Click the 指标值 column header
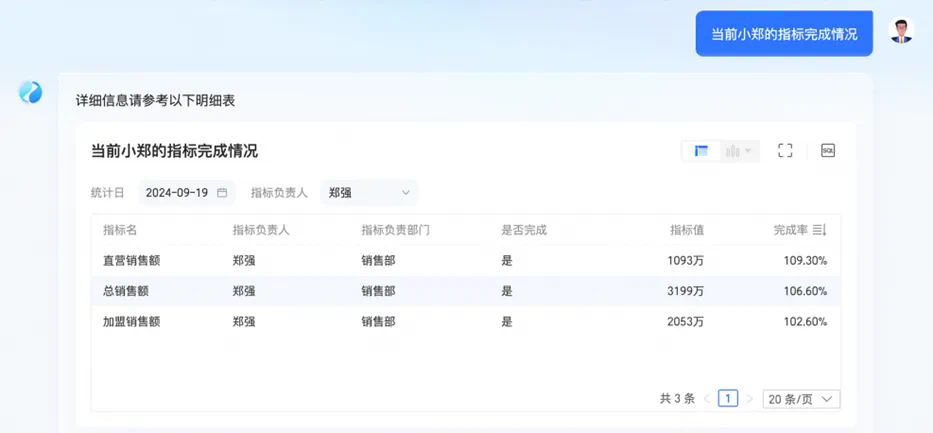The image size is (933, 433). click(686, 230)
